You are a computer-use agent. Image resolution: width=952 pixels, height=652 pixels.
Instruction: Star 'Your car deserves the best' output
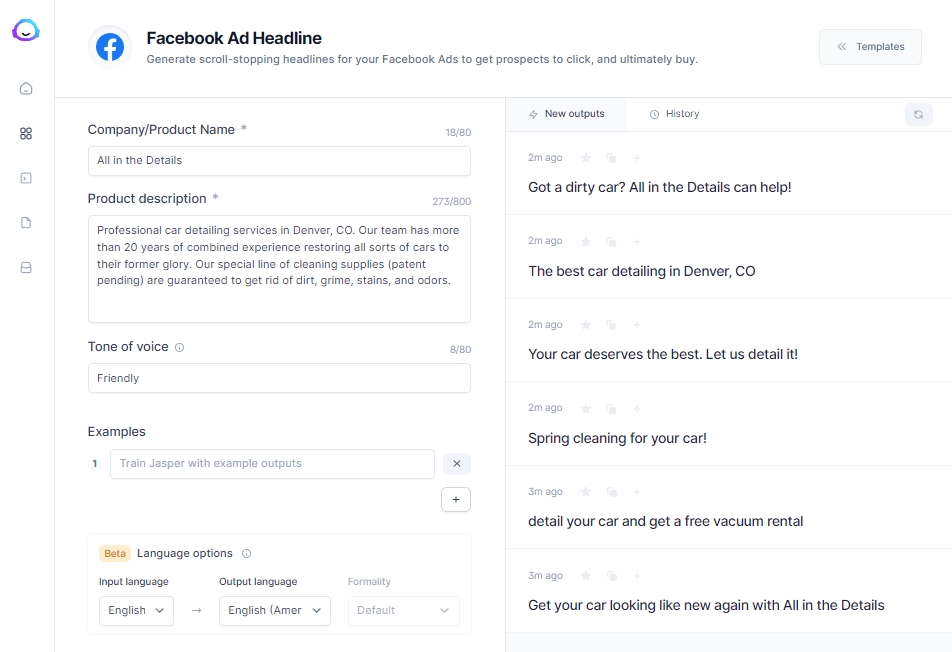click(x=586, y=325)
